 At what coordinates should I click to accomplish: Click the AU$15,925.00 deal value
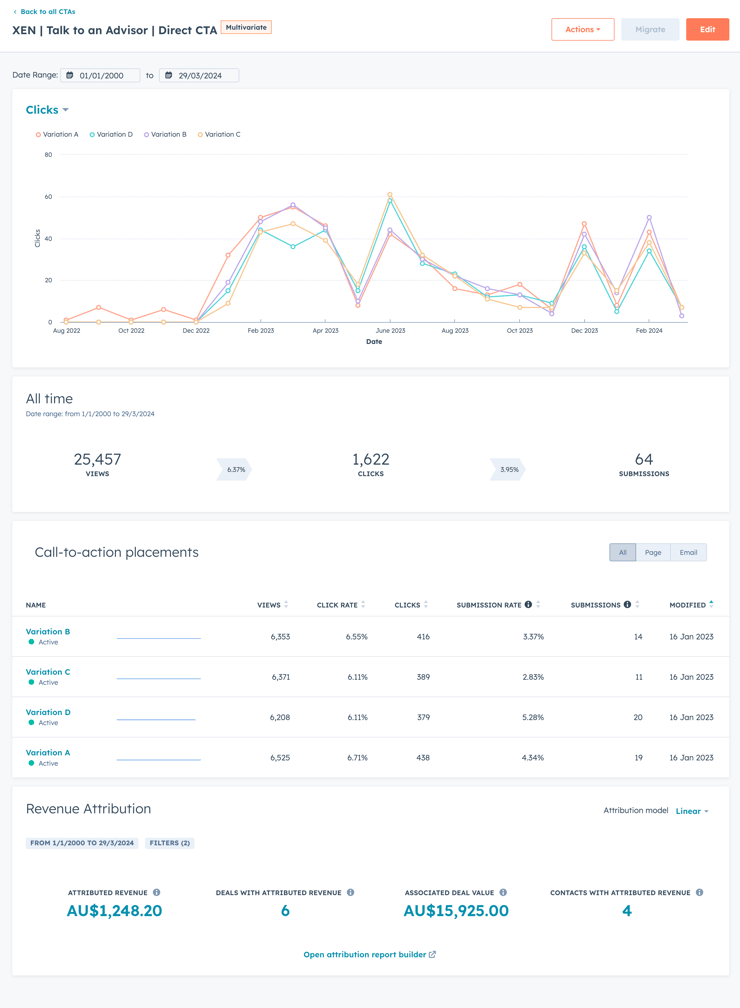pyautogui.click(x=456, y=911)
